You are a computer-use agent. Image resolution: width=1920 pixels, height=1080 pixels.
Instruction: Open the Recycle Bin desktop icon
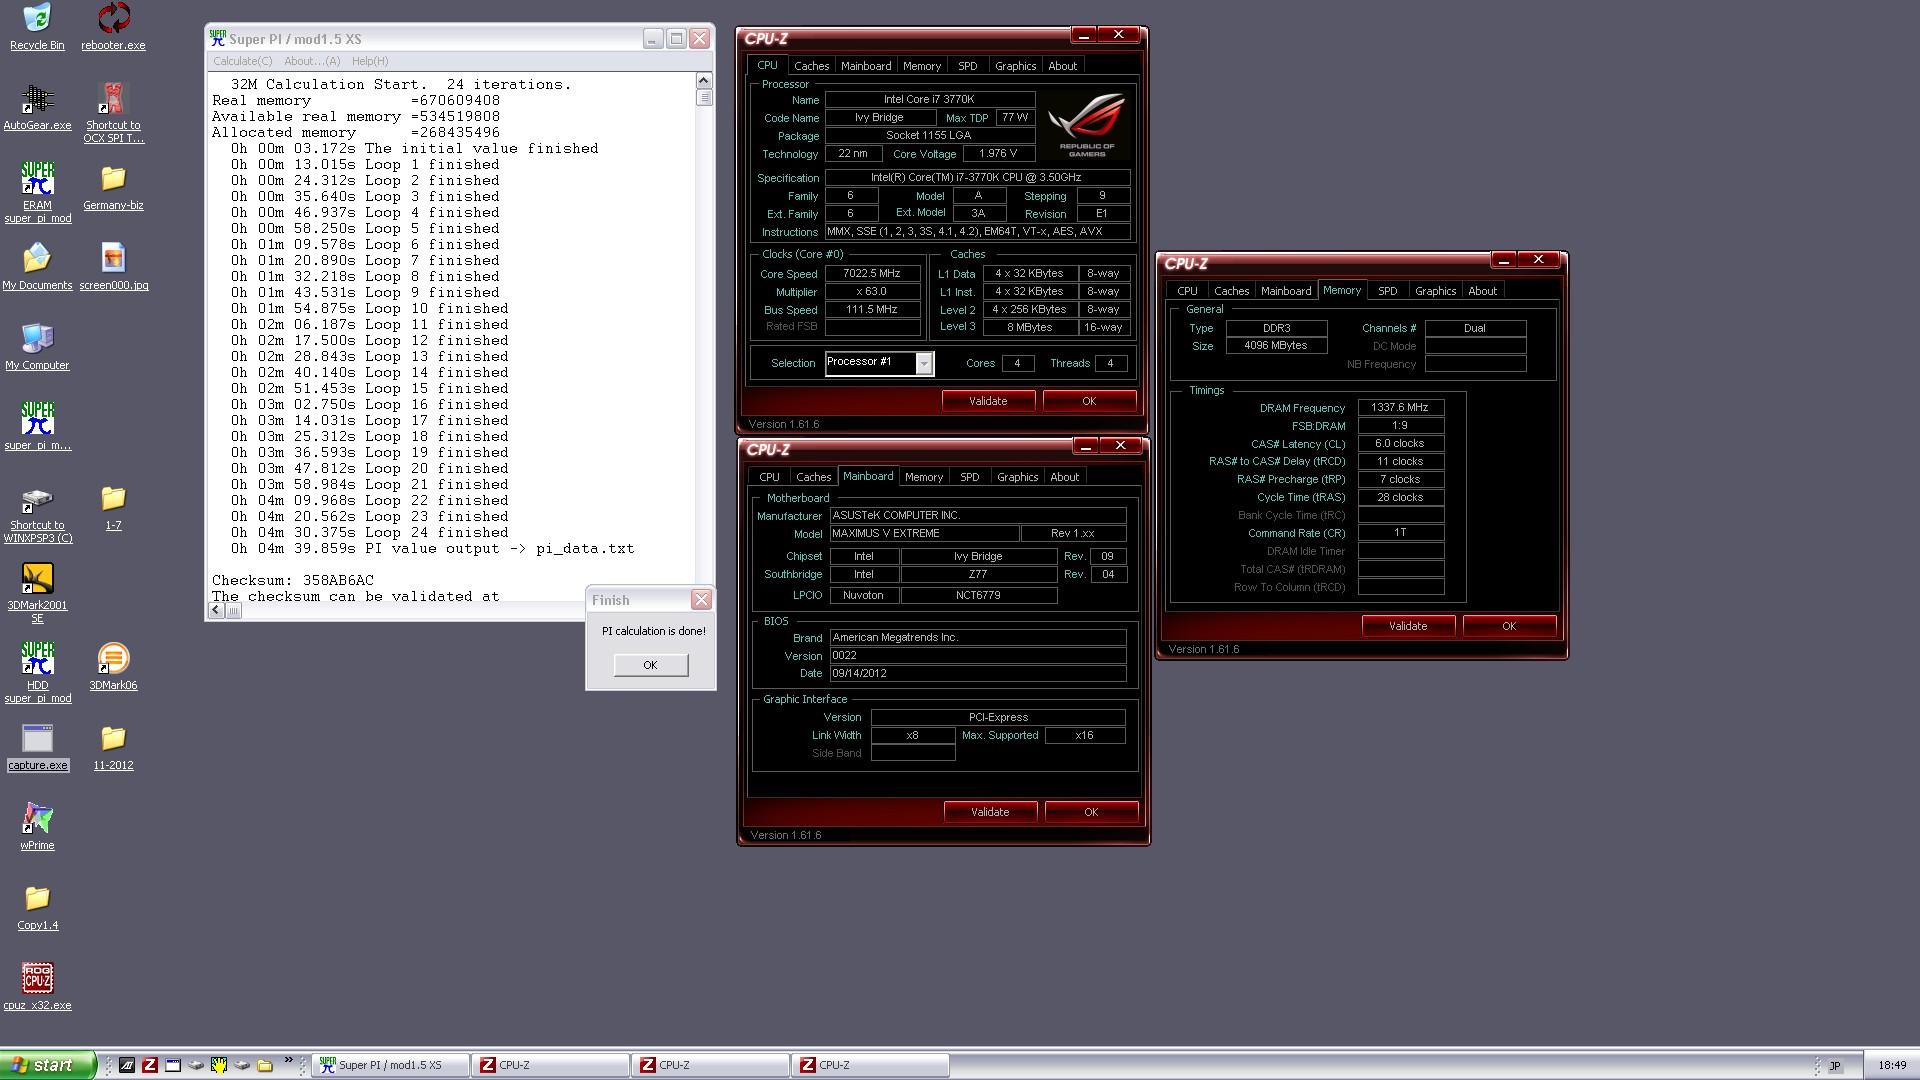tap(37, 26)
